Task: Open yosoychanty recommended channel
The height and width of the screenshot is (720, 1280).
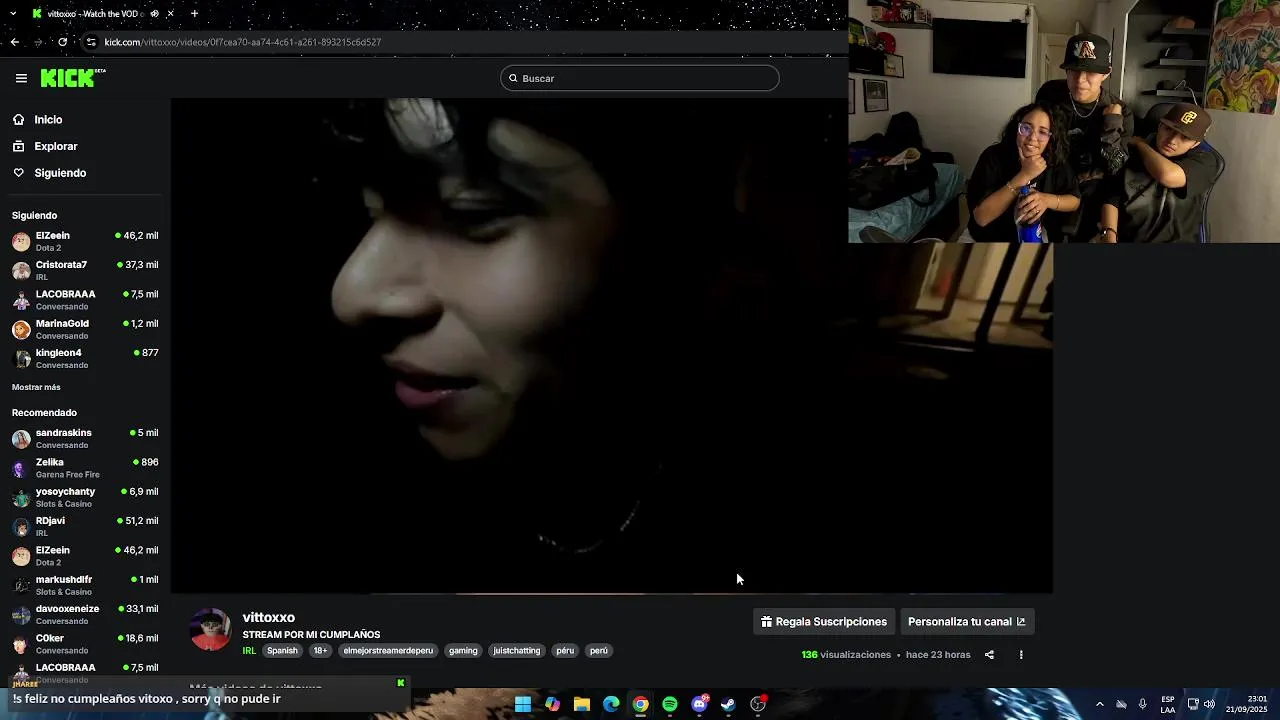Action: (x=85, y=497)
